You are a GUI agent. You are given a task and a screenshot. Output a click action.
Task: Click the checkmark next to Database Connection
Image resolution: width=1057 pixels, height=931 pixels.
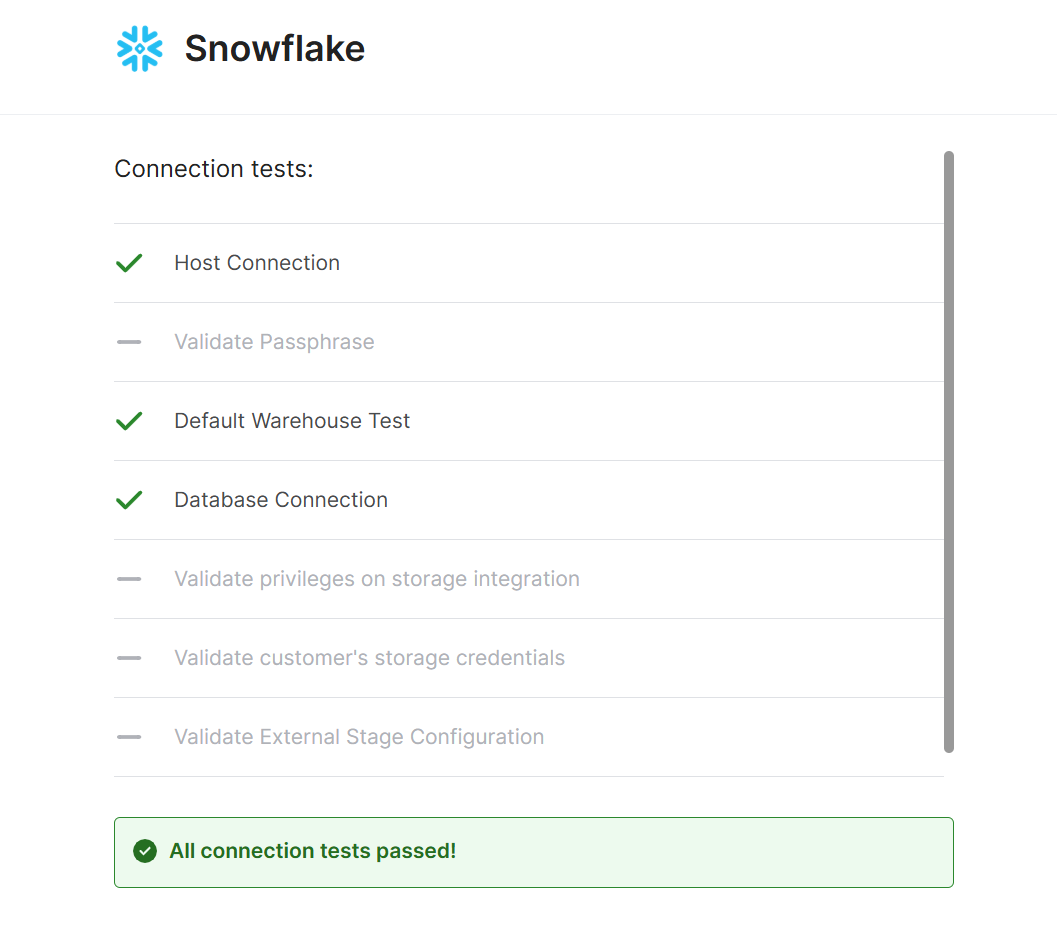point(129,500)
